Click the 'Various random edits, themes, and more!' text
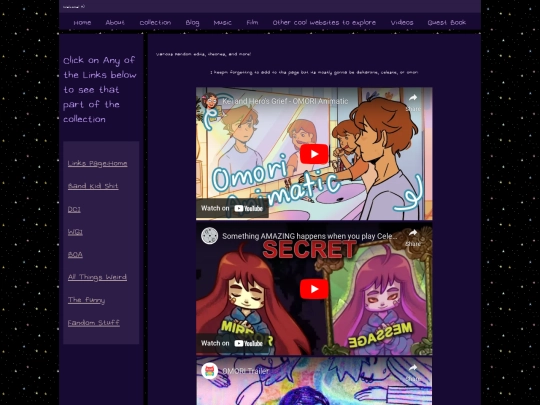540x405 pixels. pyautogui.click(x=203, y=54)
